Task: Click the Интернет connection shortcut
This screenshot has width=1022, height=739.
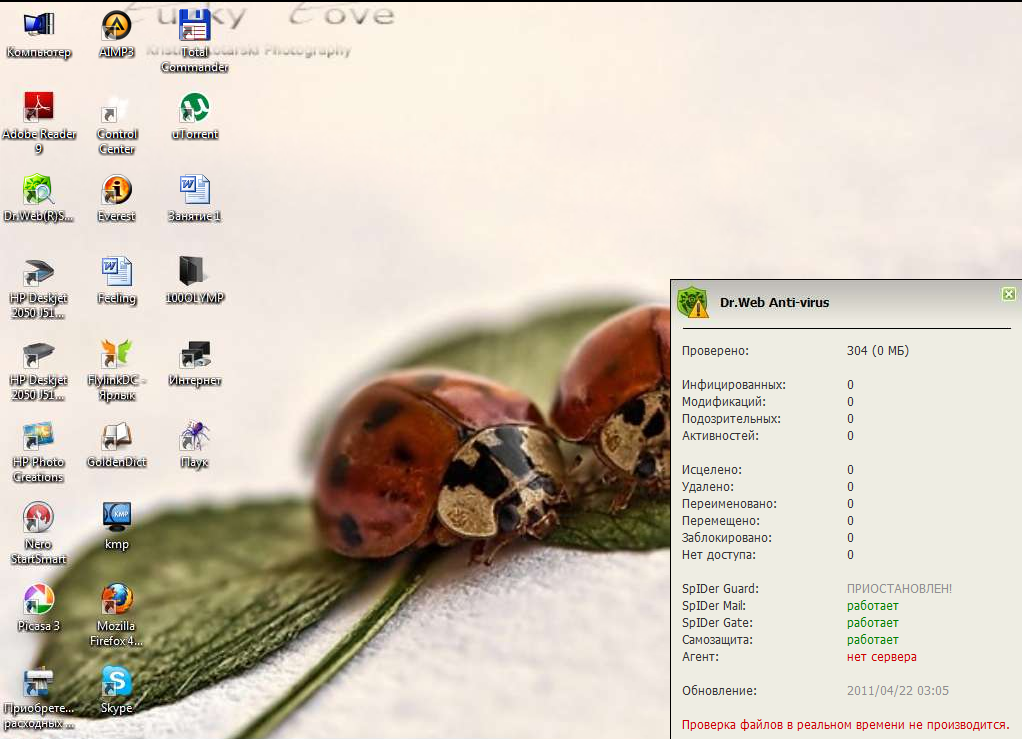Action: (195, 353)
